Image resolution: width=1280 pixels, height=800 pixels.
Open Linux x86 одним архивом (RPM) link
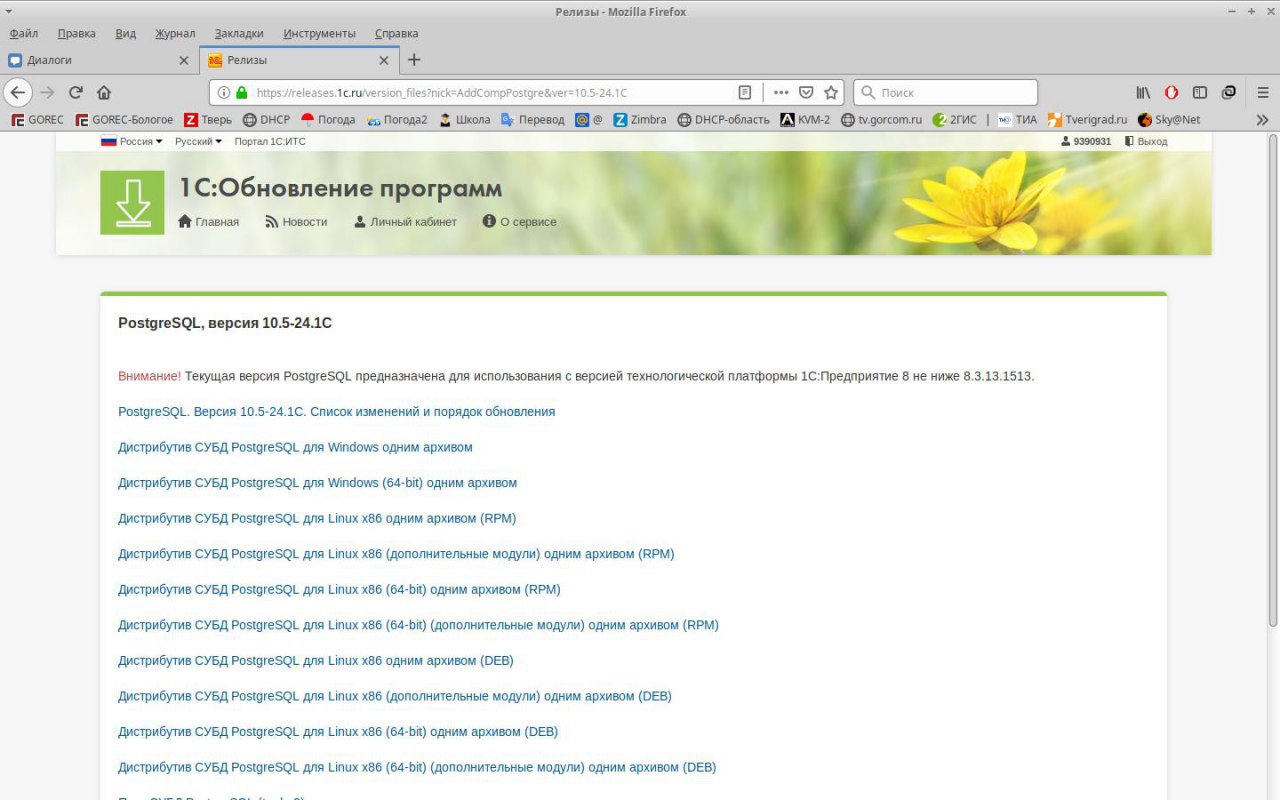[317, 518]
